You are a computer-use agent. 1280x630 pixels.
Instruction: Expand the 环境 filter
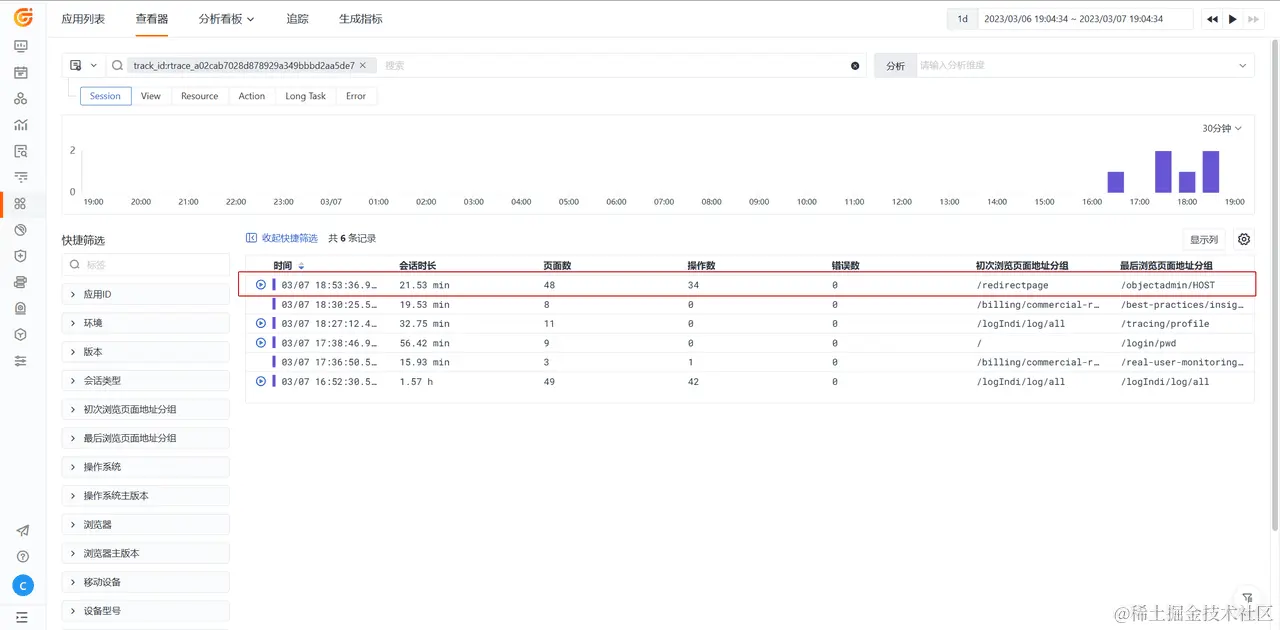tap(145, 323)
